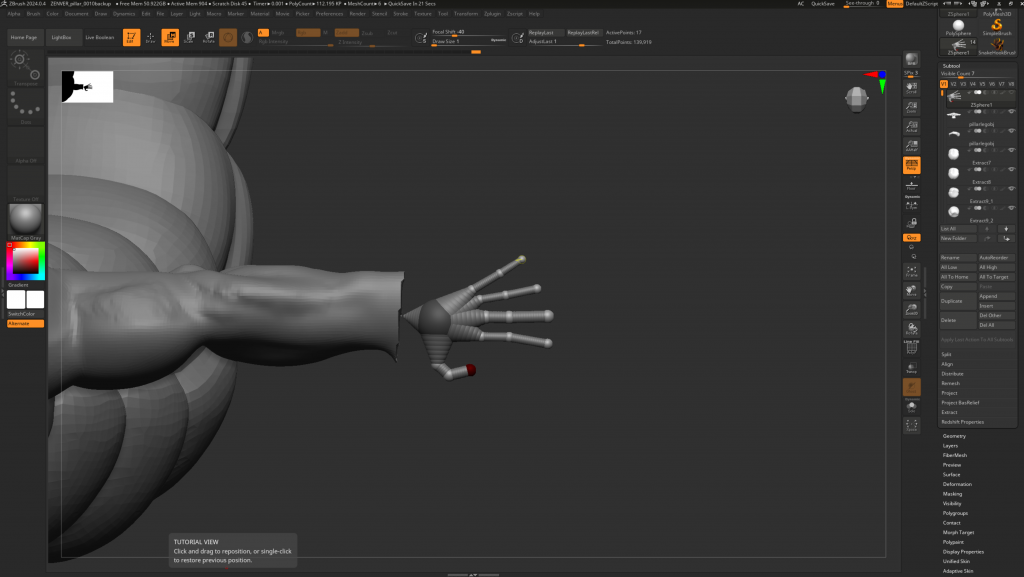Open the Document menu
The image size is (1024, 577).
coord(76,14)
